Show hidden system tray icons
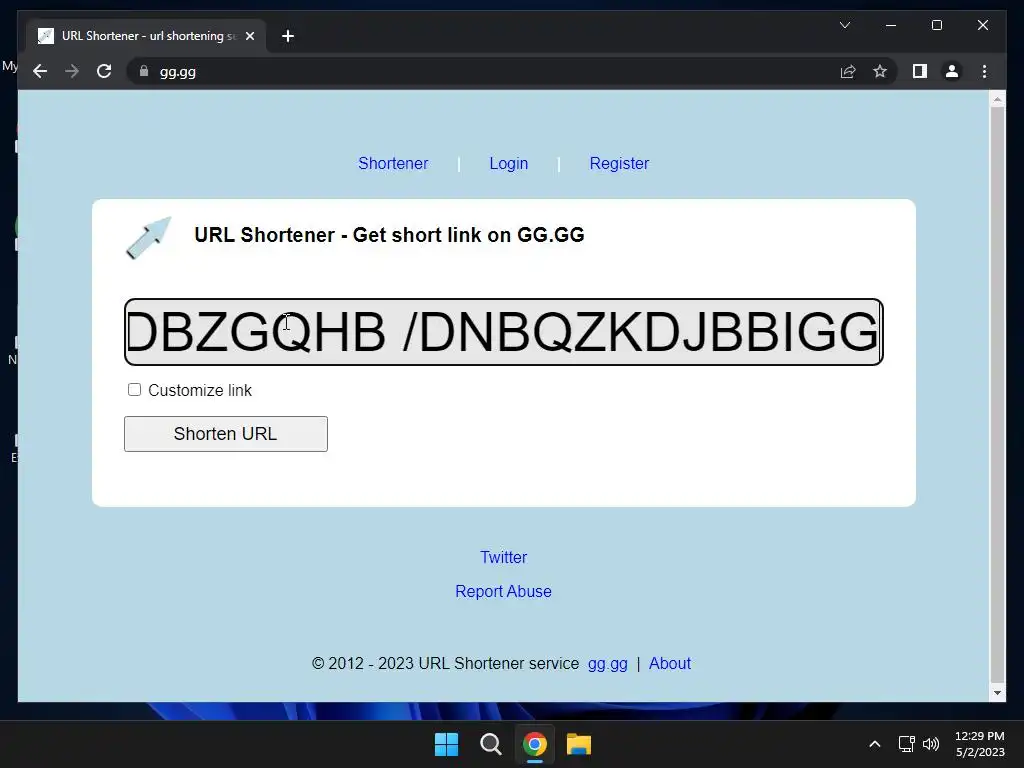1024x768 pixels. click(x=874, y=744)
